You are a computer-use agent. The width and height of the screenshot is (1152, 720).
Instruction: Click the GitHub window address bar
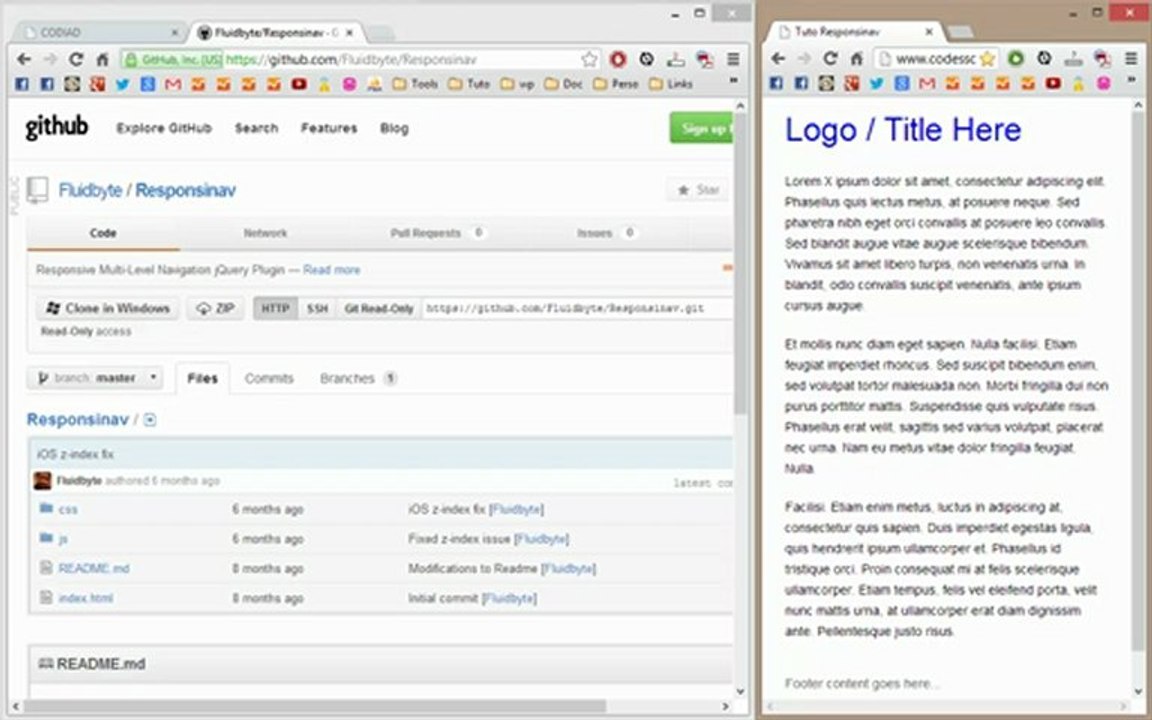pos(361,60)
